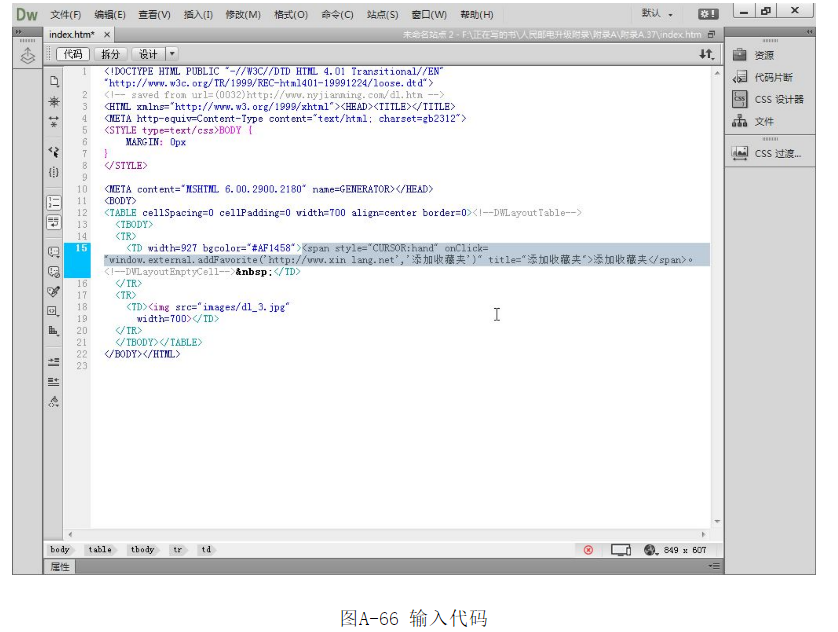Viewport: 838px width, 632px height.
Task: Switch to 拆分 (Split) view
Action: [x=110, y=54]
